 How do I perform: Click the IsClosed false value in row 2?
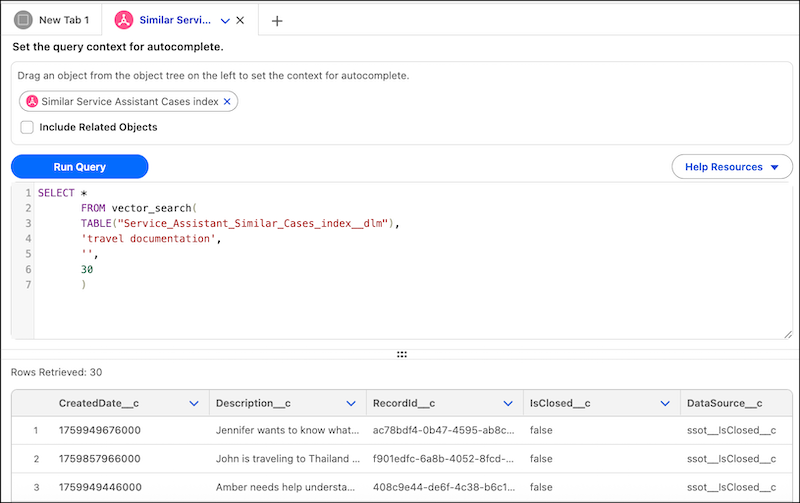(541, 459)
